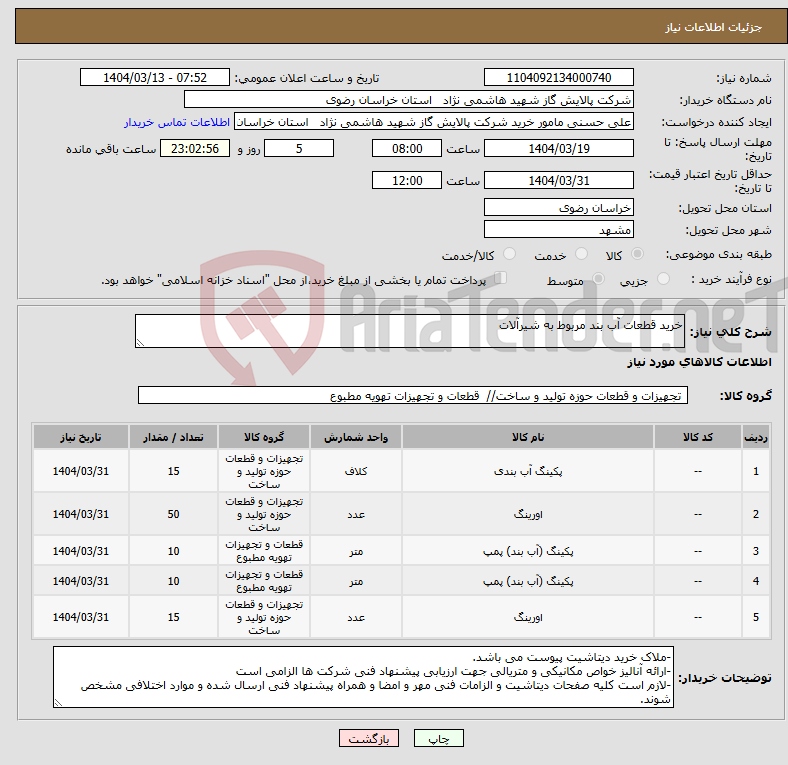Click the remaining days field showing 5
Viewport: 788px width, 765px height.
(x=299, y=149)
